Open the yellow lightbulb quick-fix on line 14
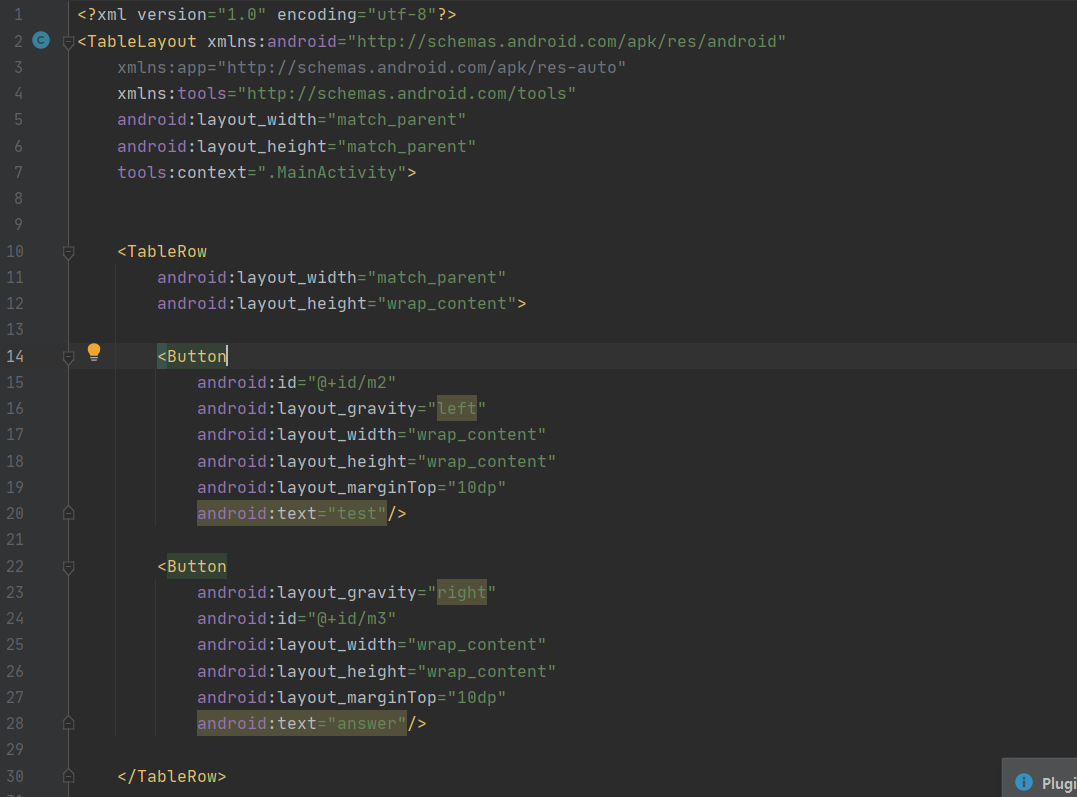The width and height of the screenshot is (1077, 797). tap(94, 352)
